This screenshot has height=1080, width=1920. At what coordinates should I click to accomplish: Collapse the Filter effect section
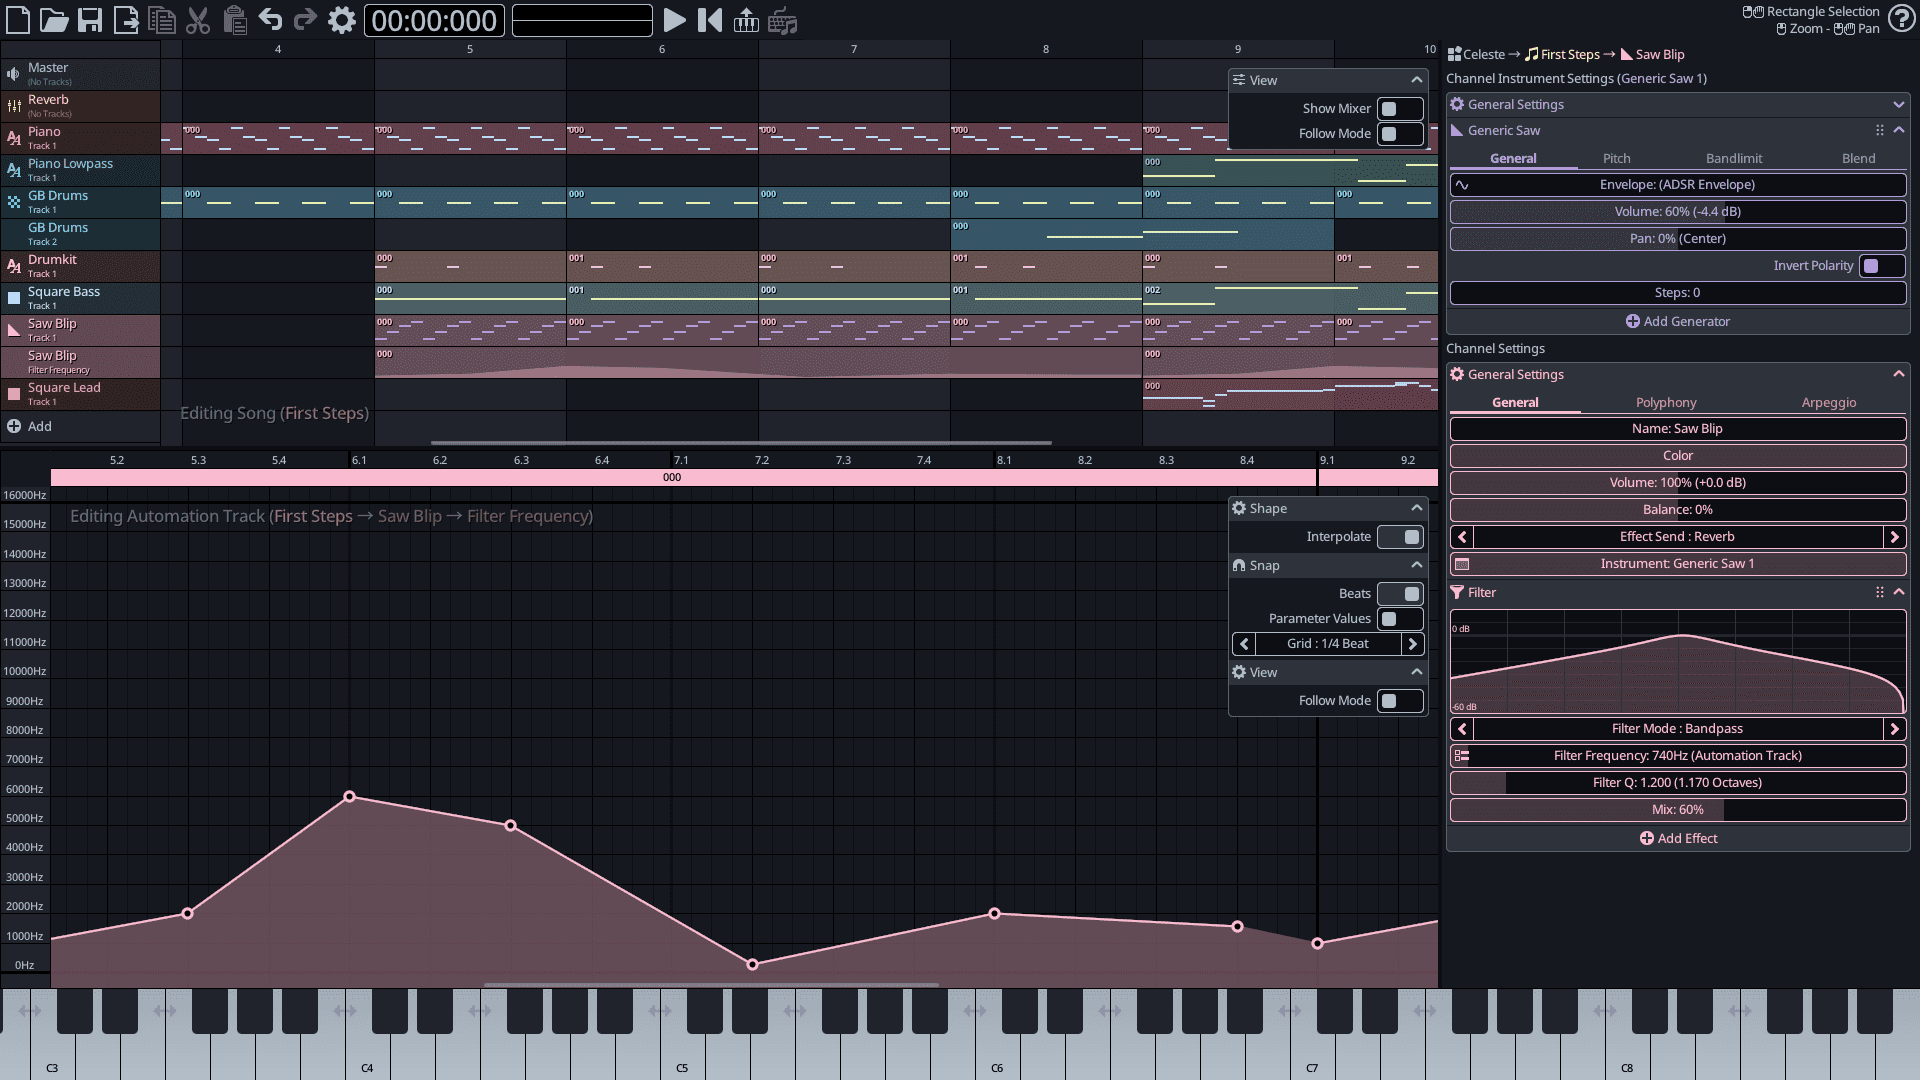[x=1898, y=592]
